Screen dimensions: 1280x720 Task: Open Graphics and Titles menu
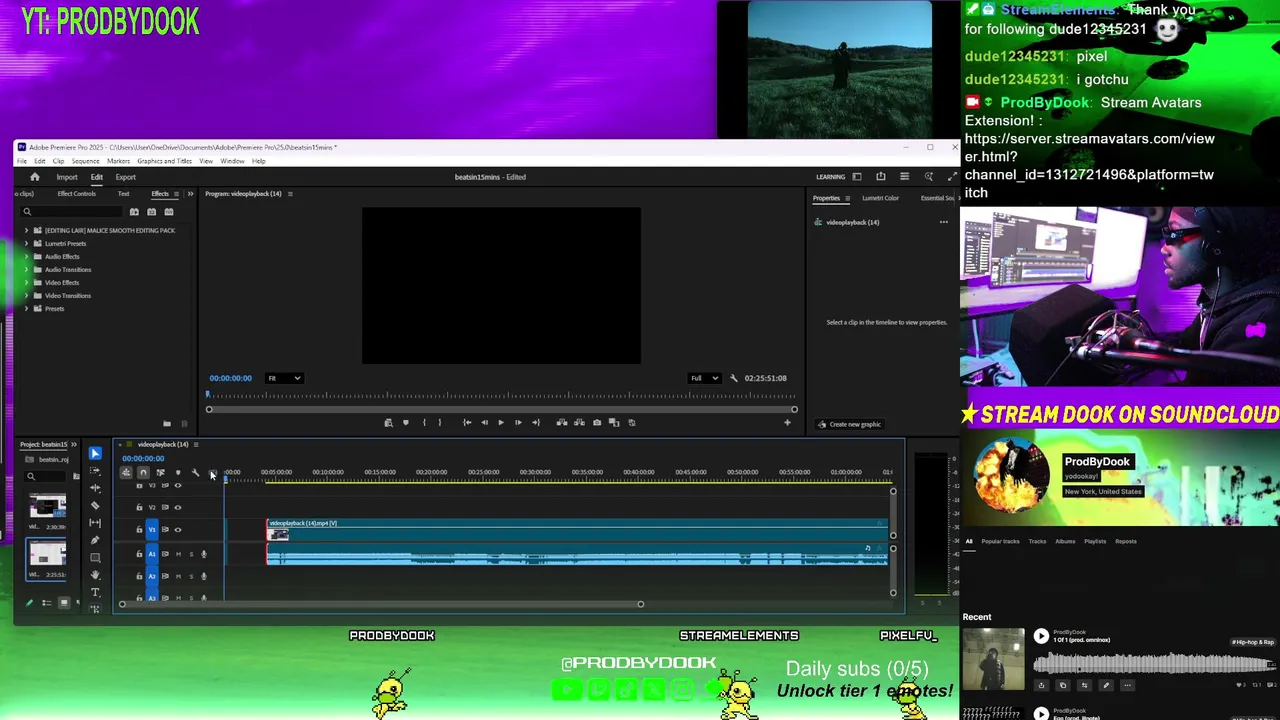click(164, 161)
